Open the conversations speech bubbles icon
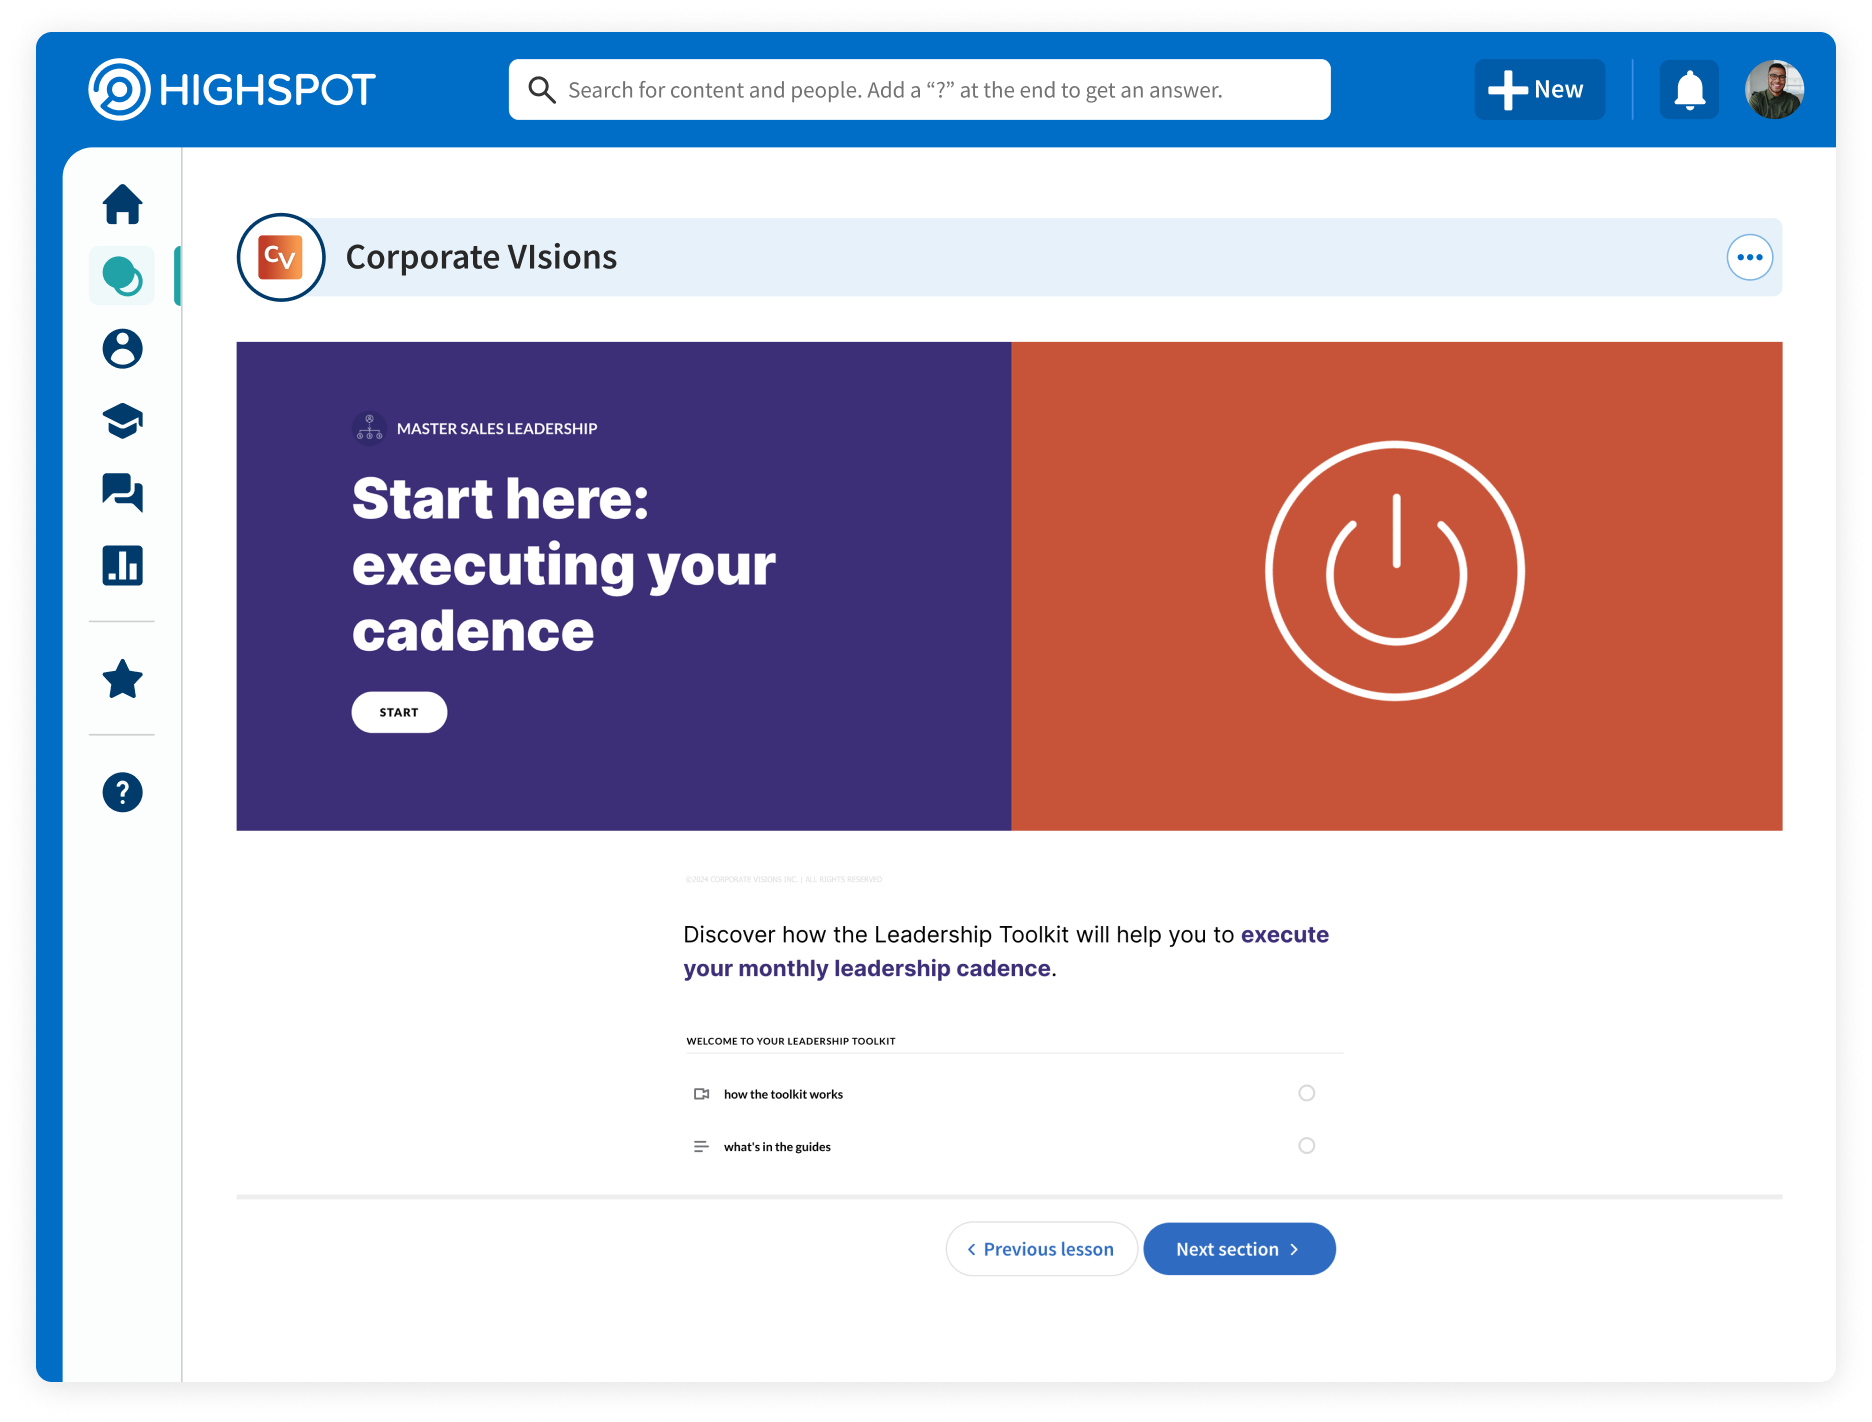Viewport: 1872px width, 1422px height. click(122, 493)
